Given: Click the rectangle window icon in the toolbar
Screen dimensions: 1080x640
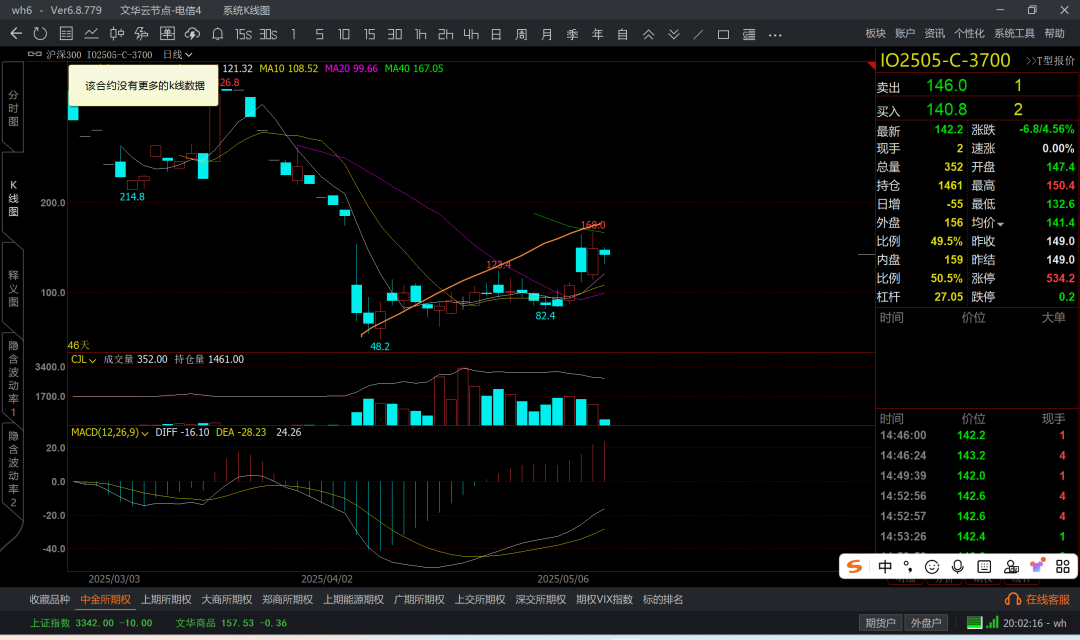Looking at the screenshot, I should click(x=723, y=34).
